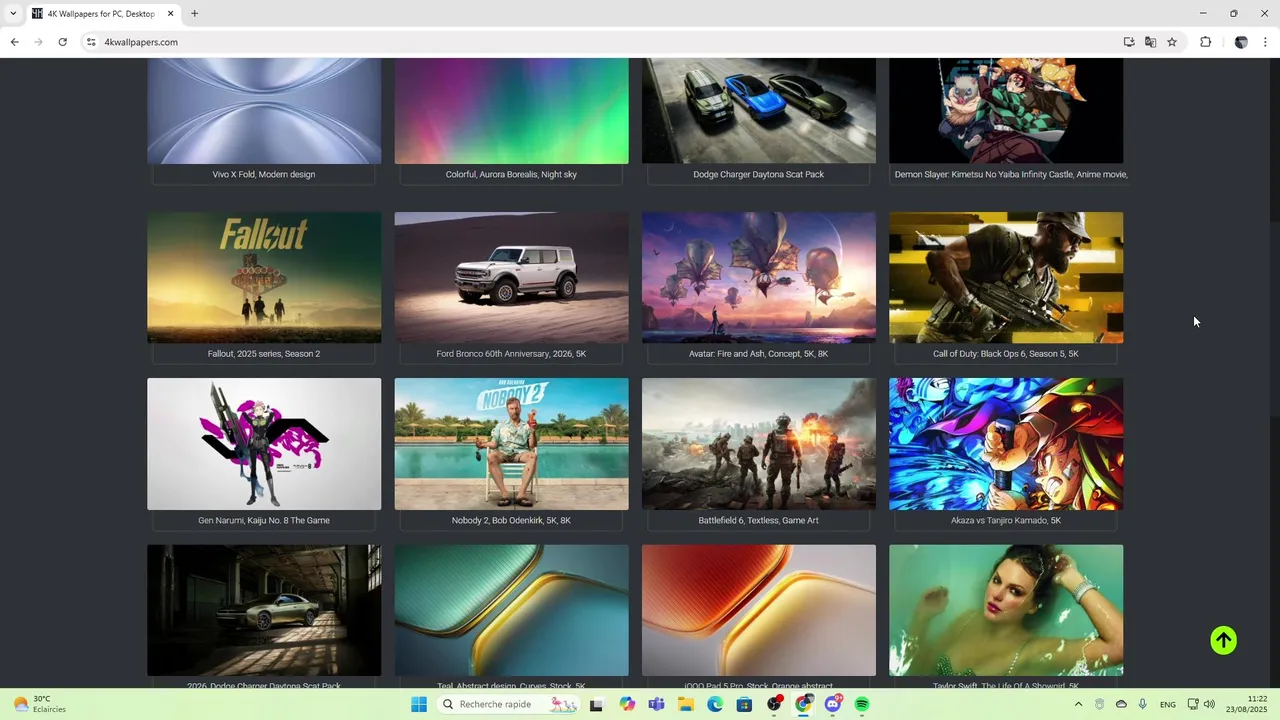
Task: Open the Windows Start menu
Action: coord(419,704)
